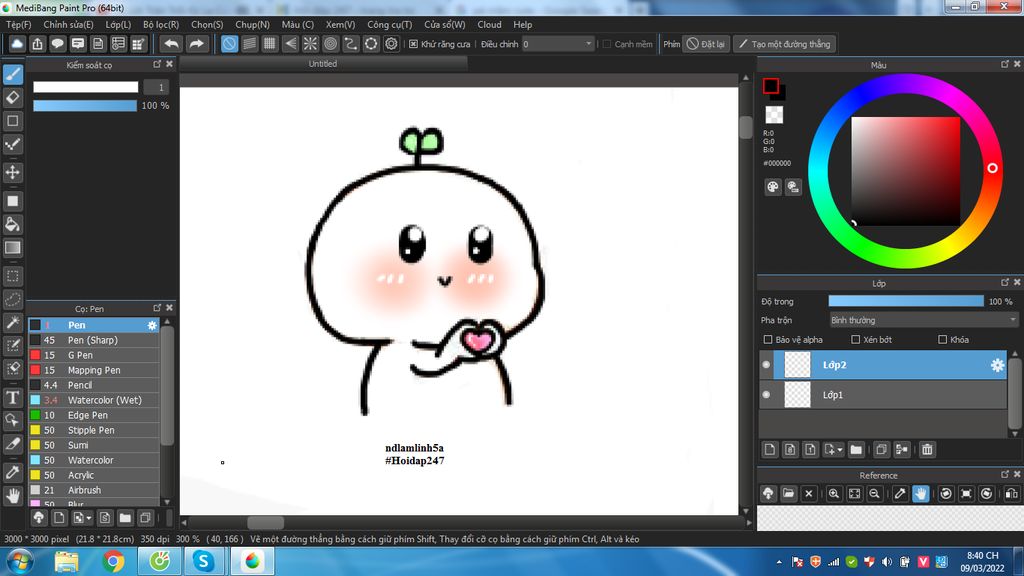Open the add-layer dropdown arrow in Lớp panel
The height and width of the screenshot is (576, 1024).
840,450
